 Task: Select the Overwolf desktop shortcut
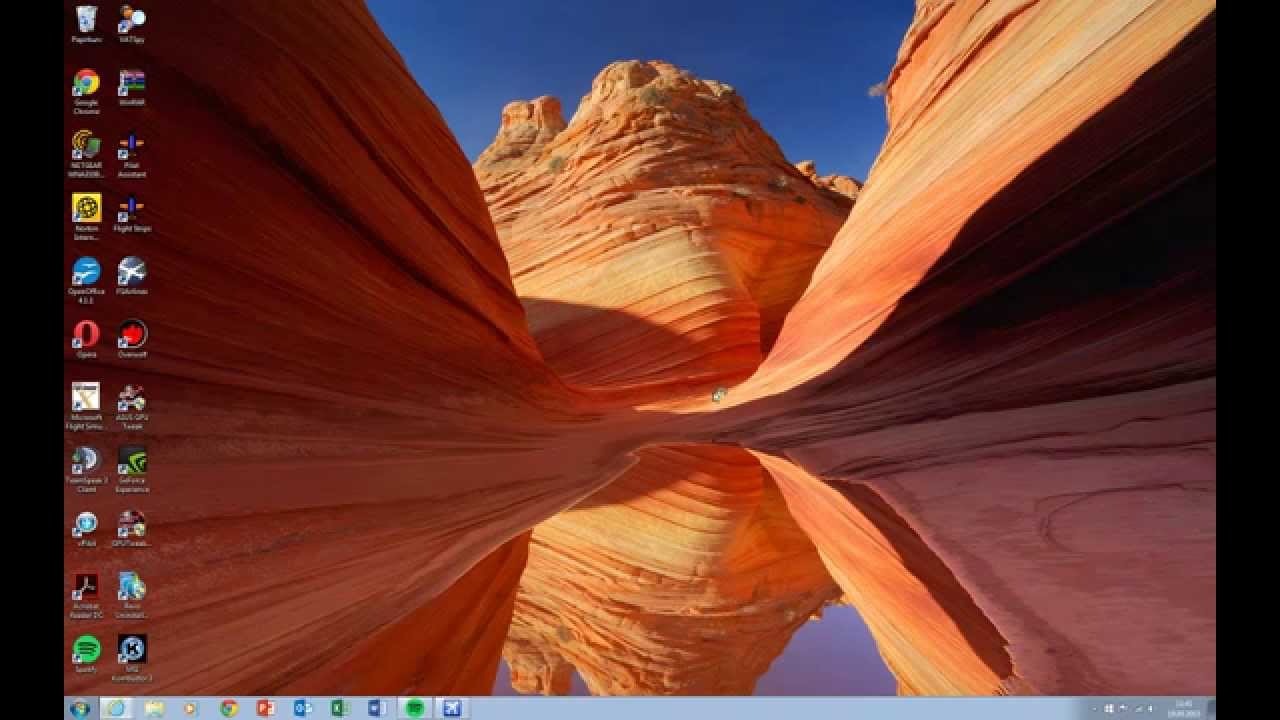pos(131,339)
